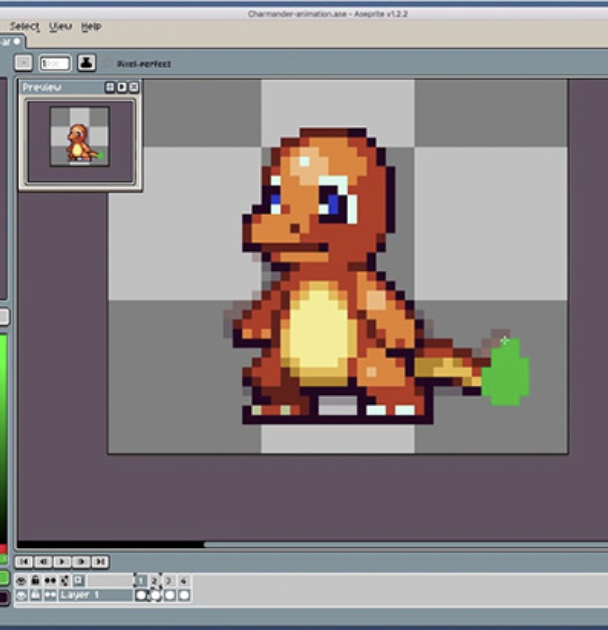Play the animation from the timeline
The width and height of the screenshot is (608, 630).
62,562
